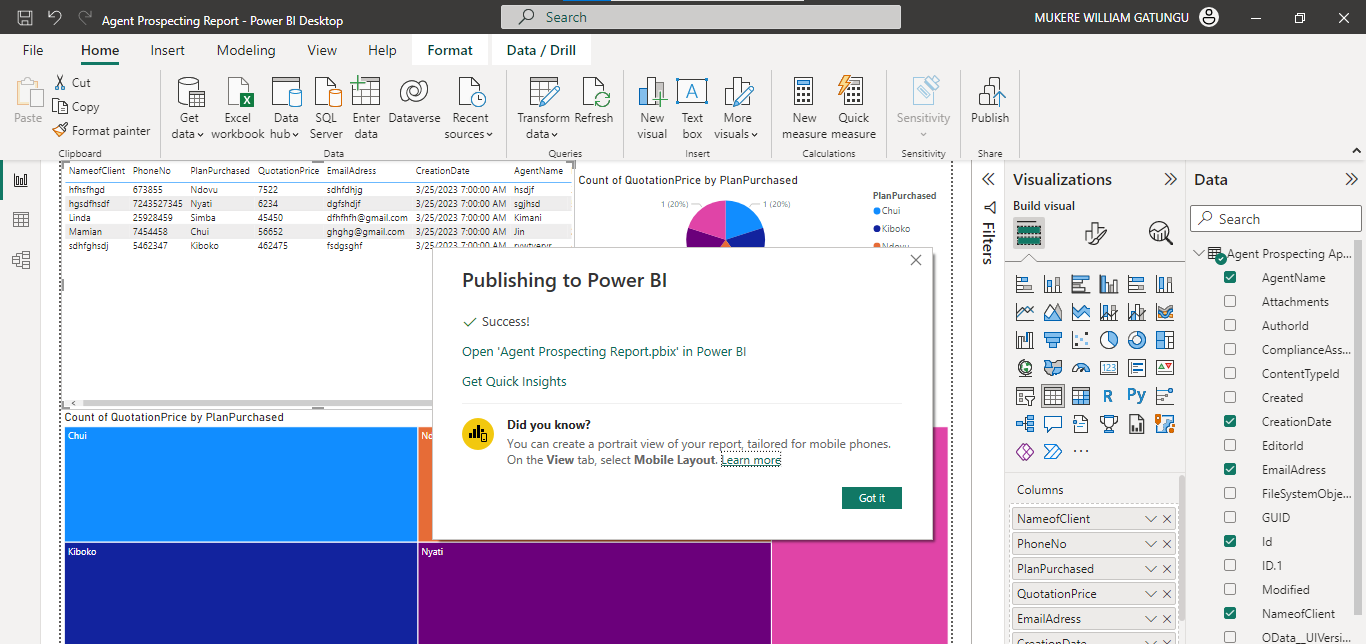The width and height of the screenshot is (1366, 644).
Task: Choose the Decomposition tree visual
Action: pos(1025,424)
